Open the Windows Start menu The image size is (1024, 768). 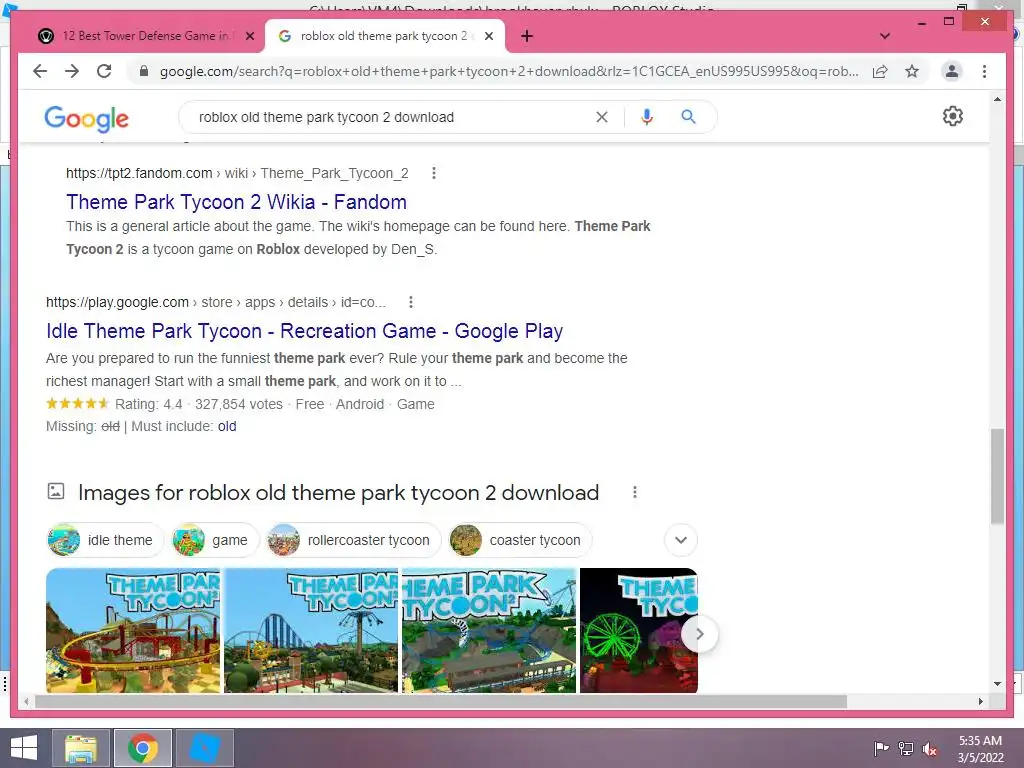tap(24, 748)
